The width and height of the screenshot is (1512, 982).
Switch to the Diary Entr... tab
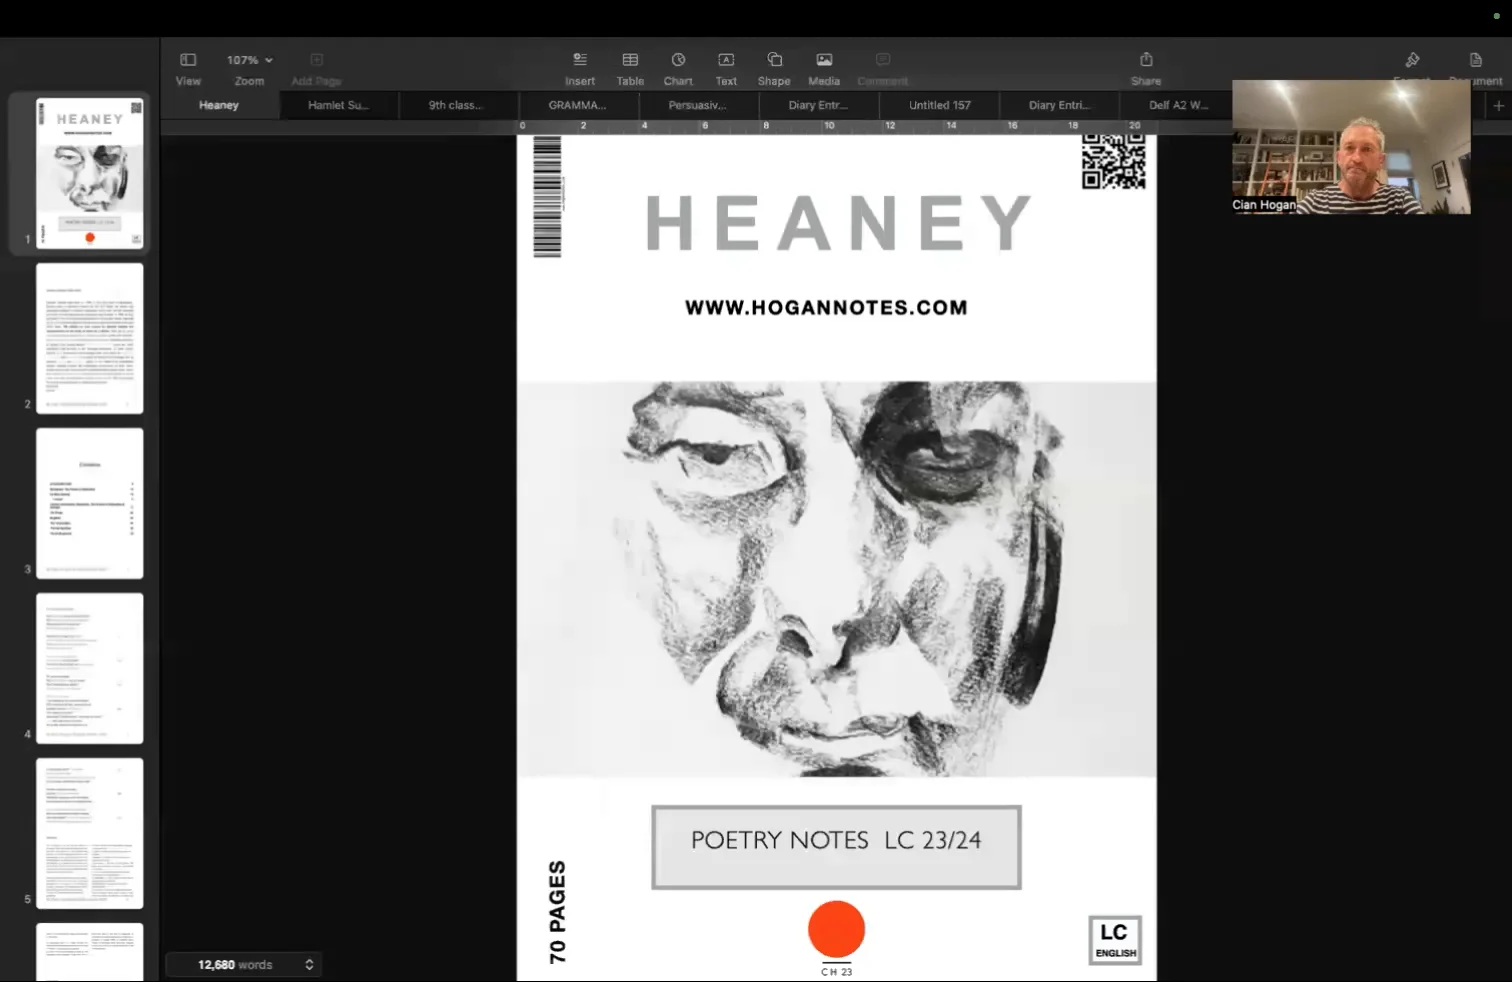818,105
